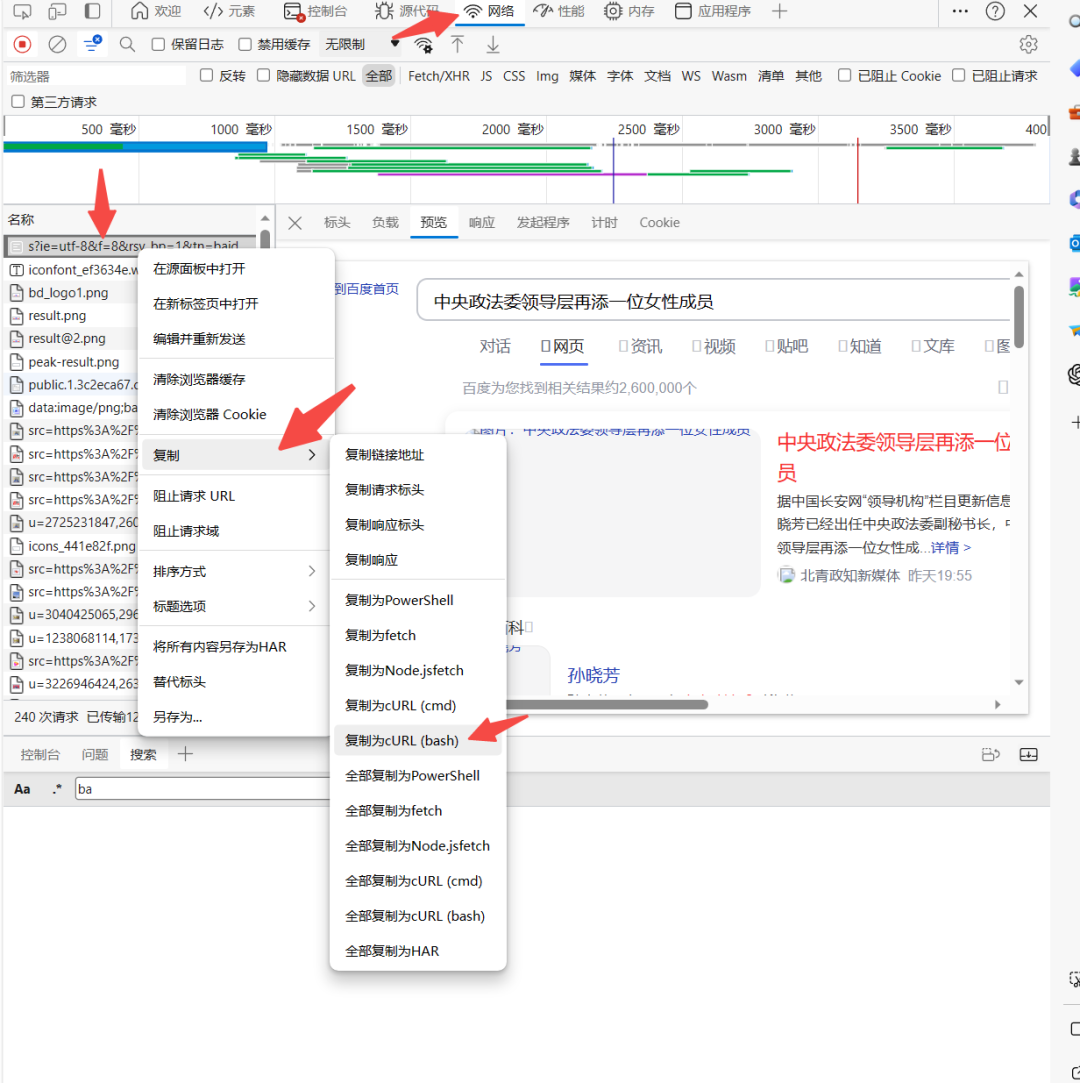Add a drawer tab with plus
Screen dimensions: 1080x1083
(185, 754)
